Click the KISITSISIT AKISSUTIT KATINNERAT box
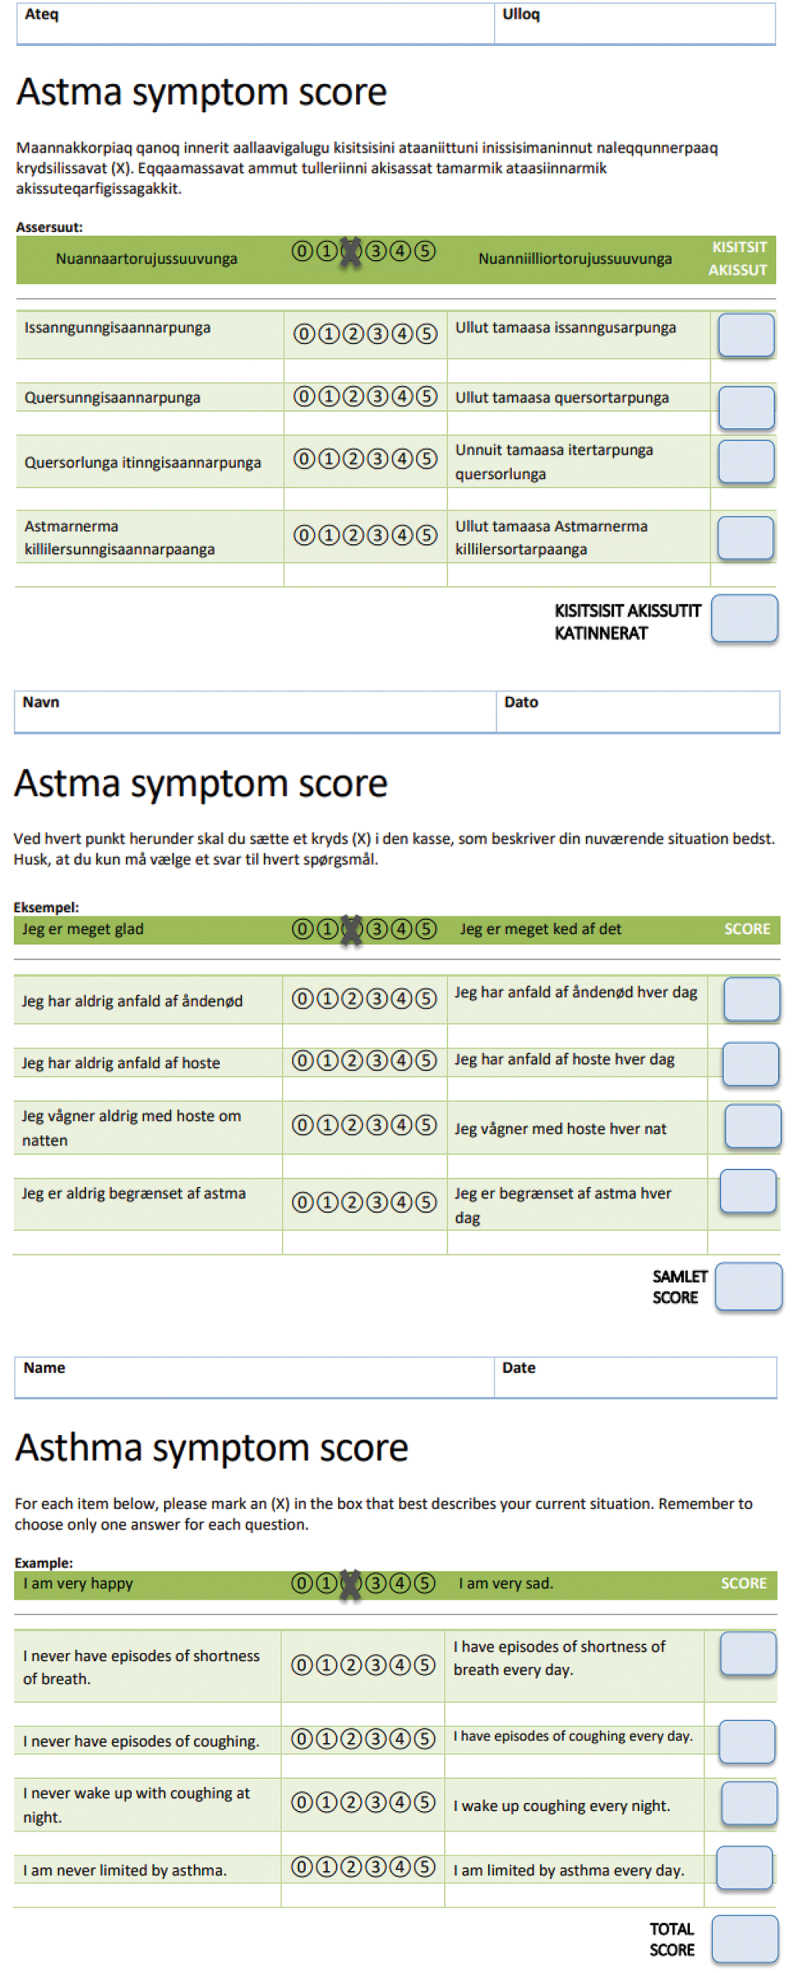The image size is (800, 1973). coord(744,619)
